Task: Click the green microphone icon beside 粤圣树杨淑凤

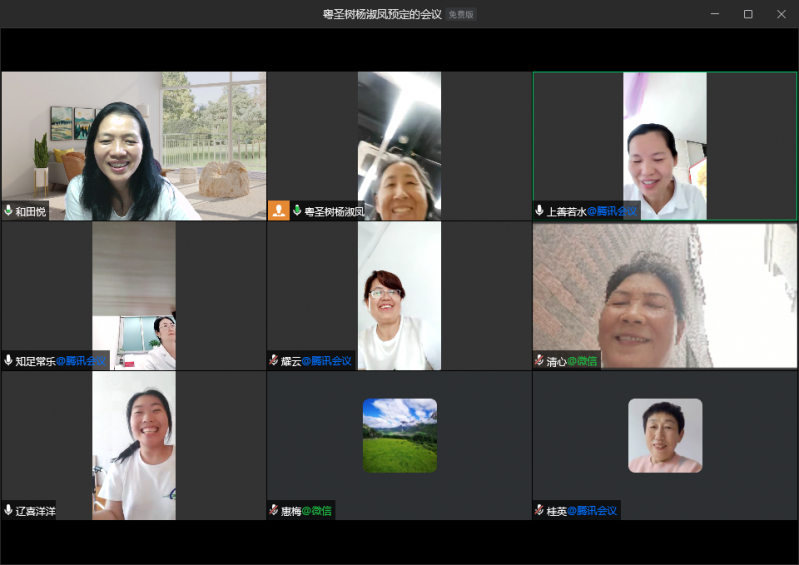Action: click(297, 211)
